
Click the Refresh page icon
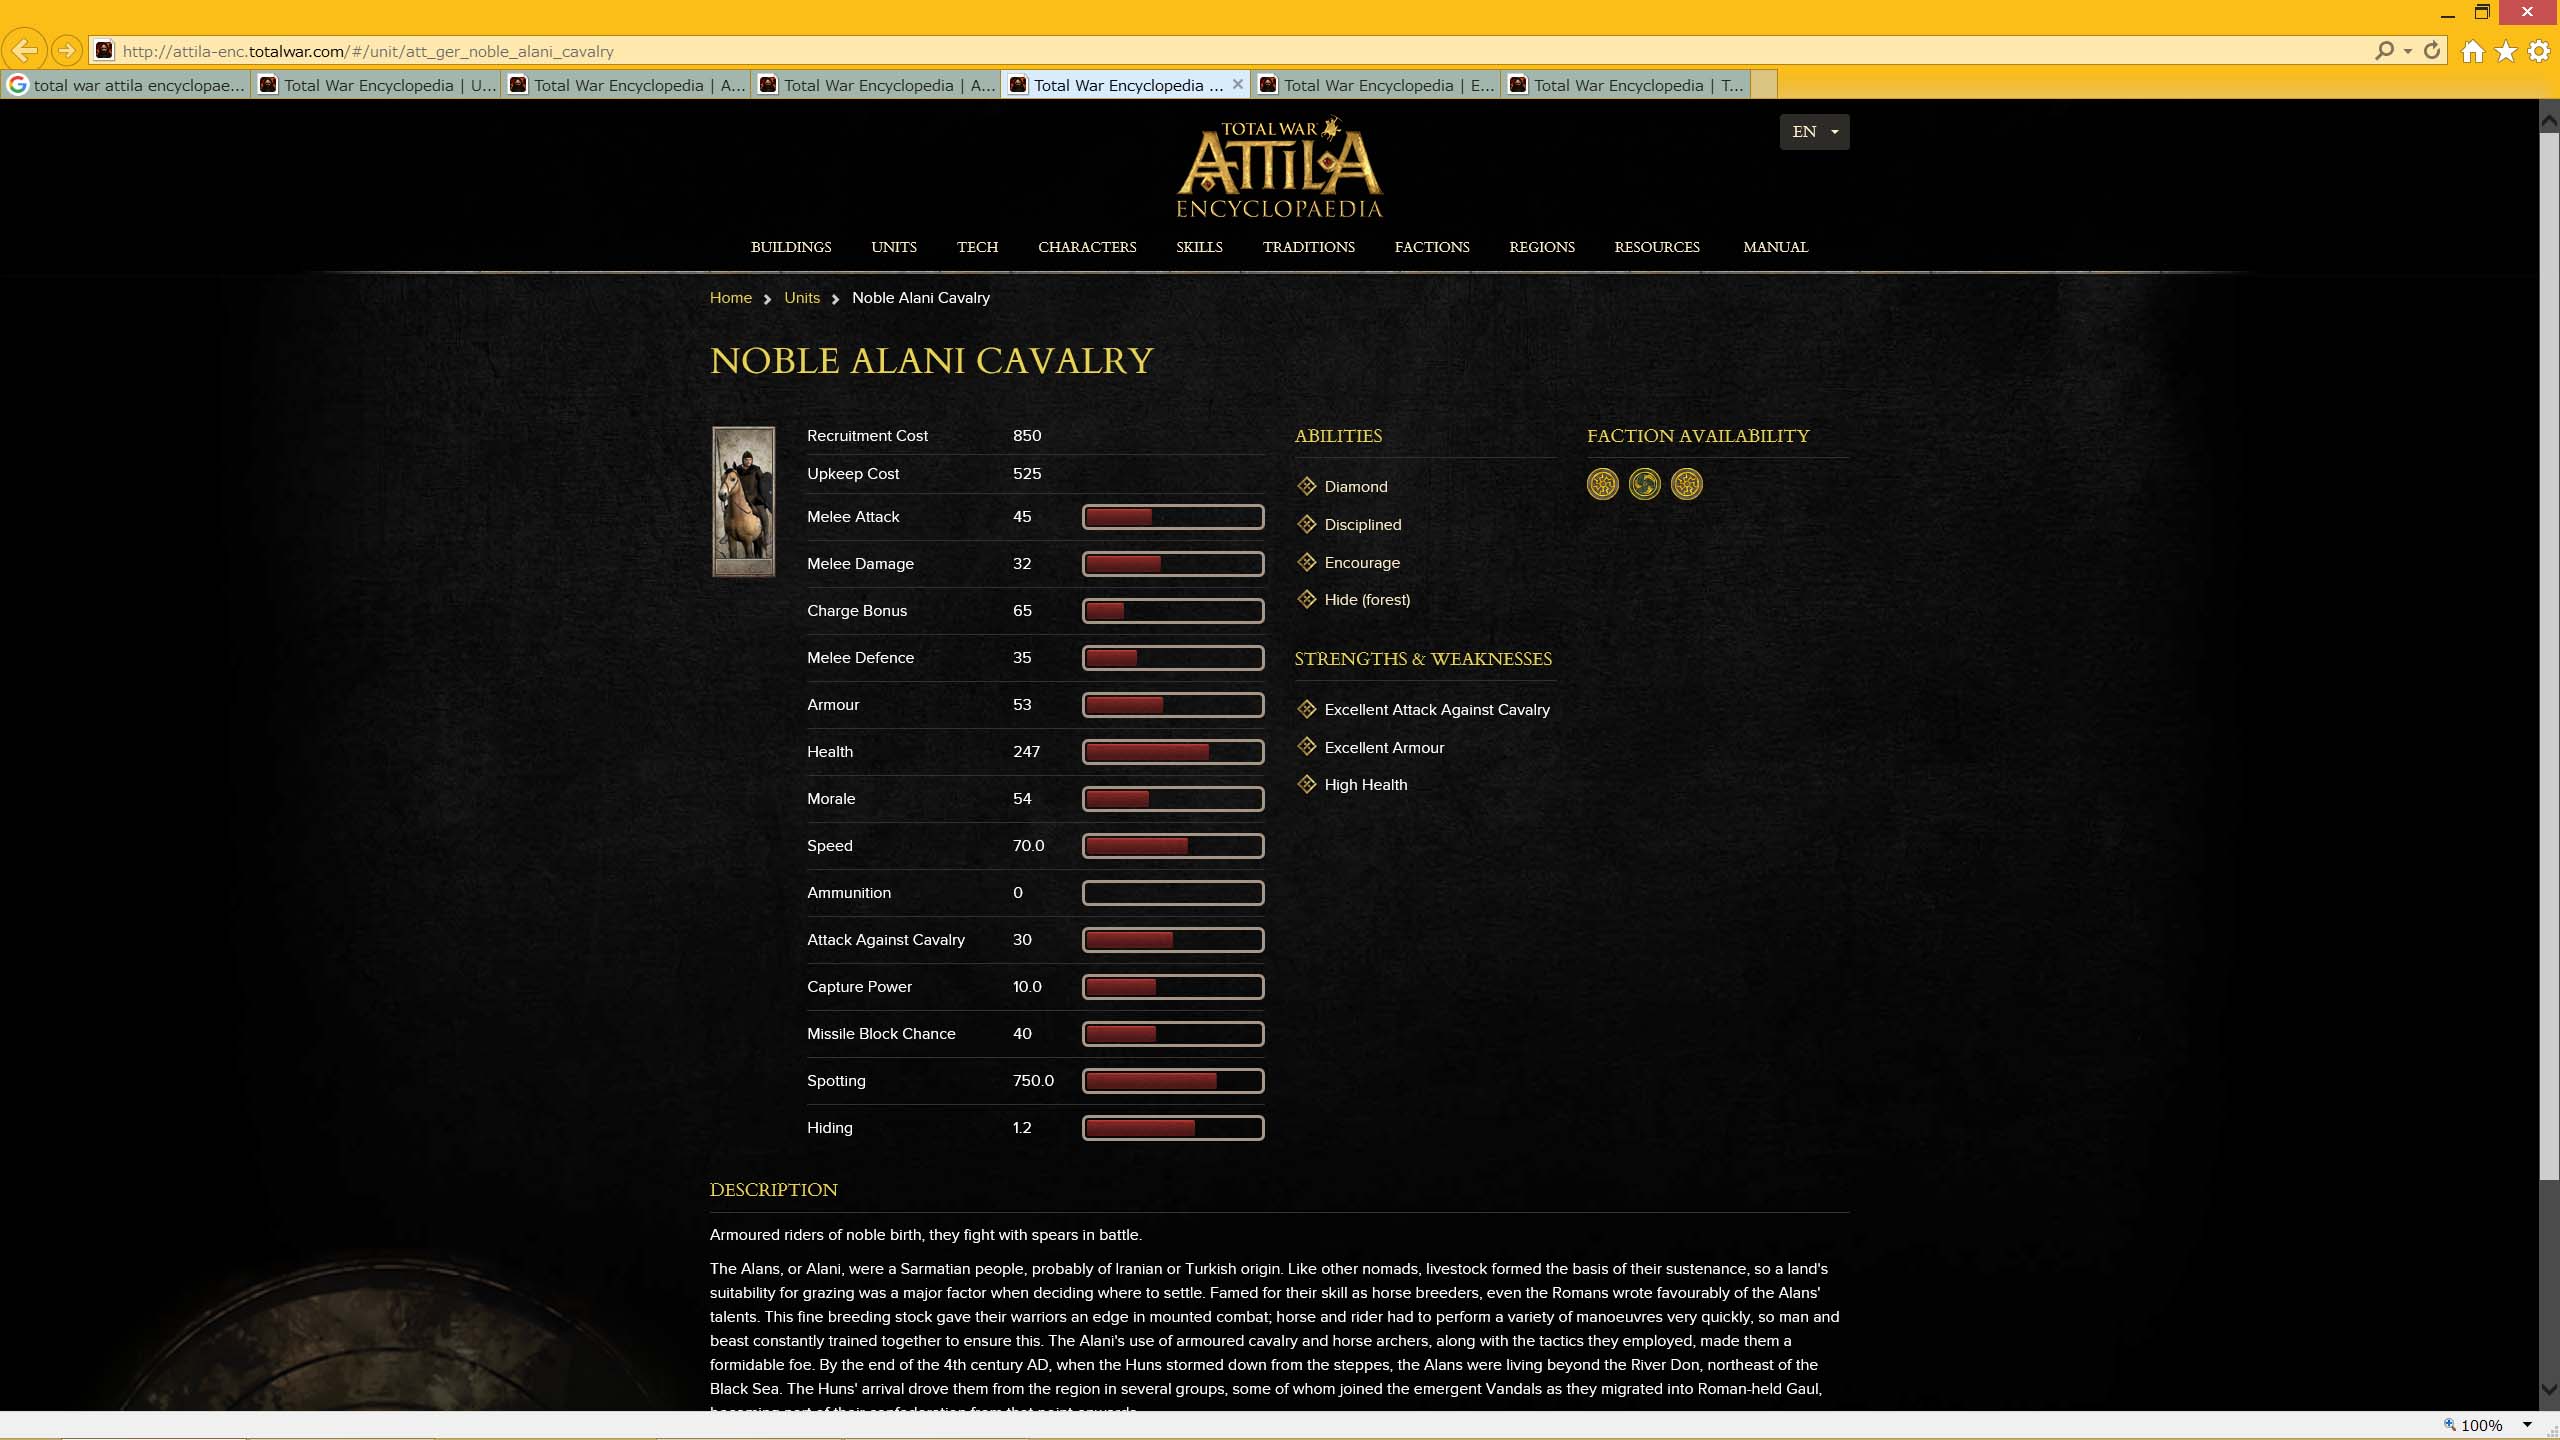pos(2432,50)
